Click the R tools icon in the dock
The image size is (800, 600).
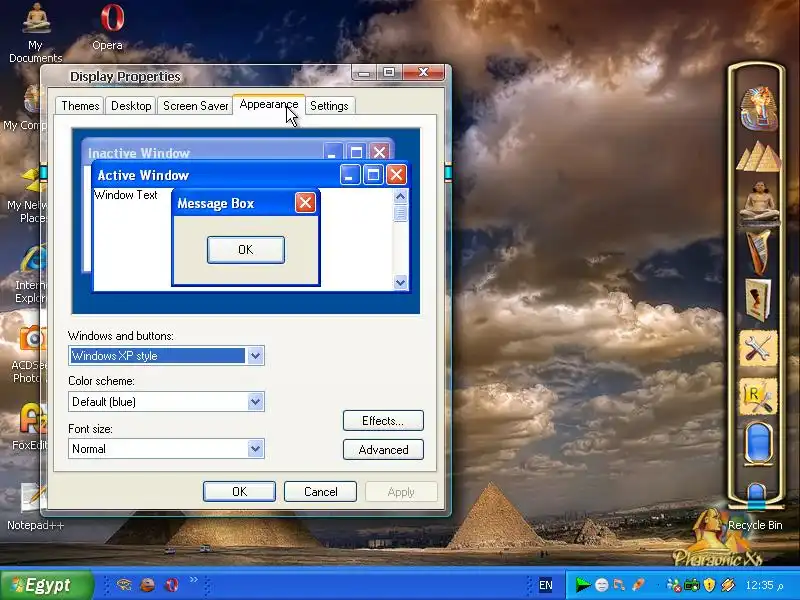(x=758, y=397)
